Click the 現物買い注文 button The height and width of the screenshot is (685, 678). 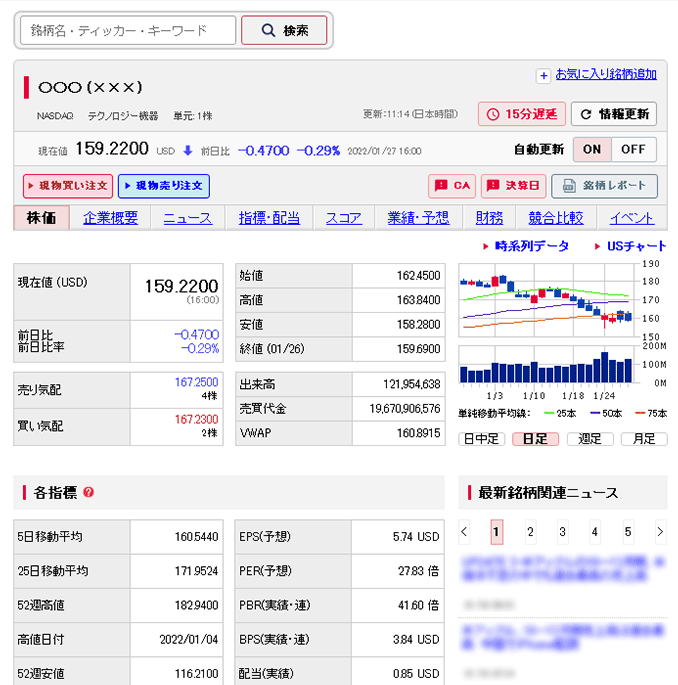pos(68,186)
